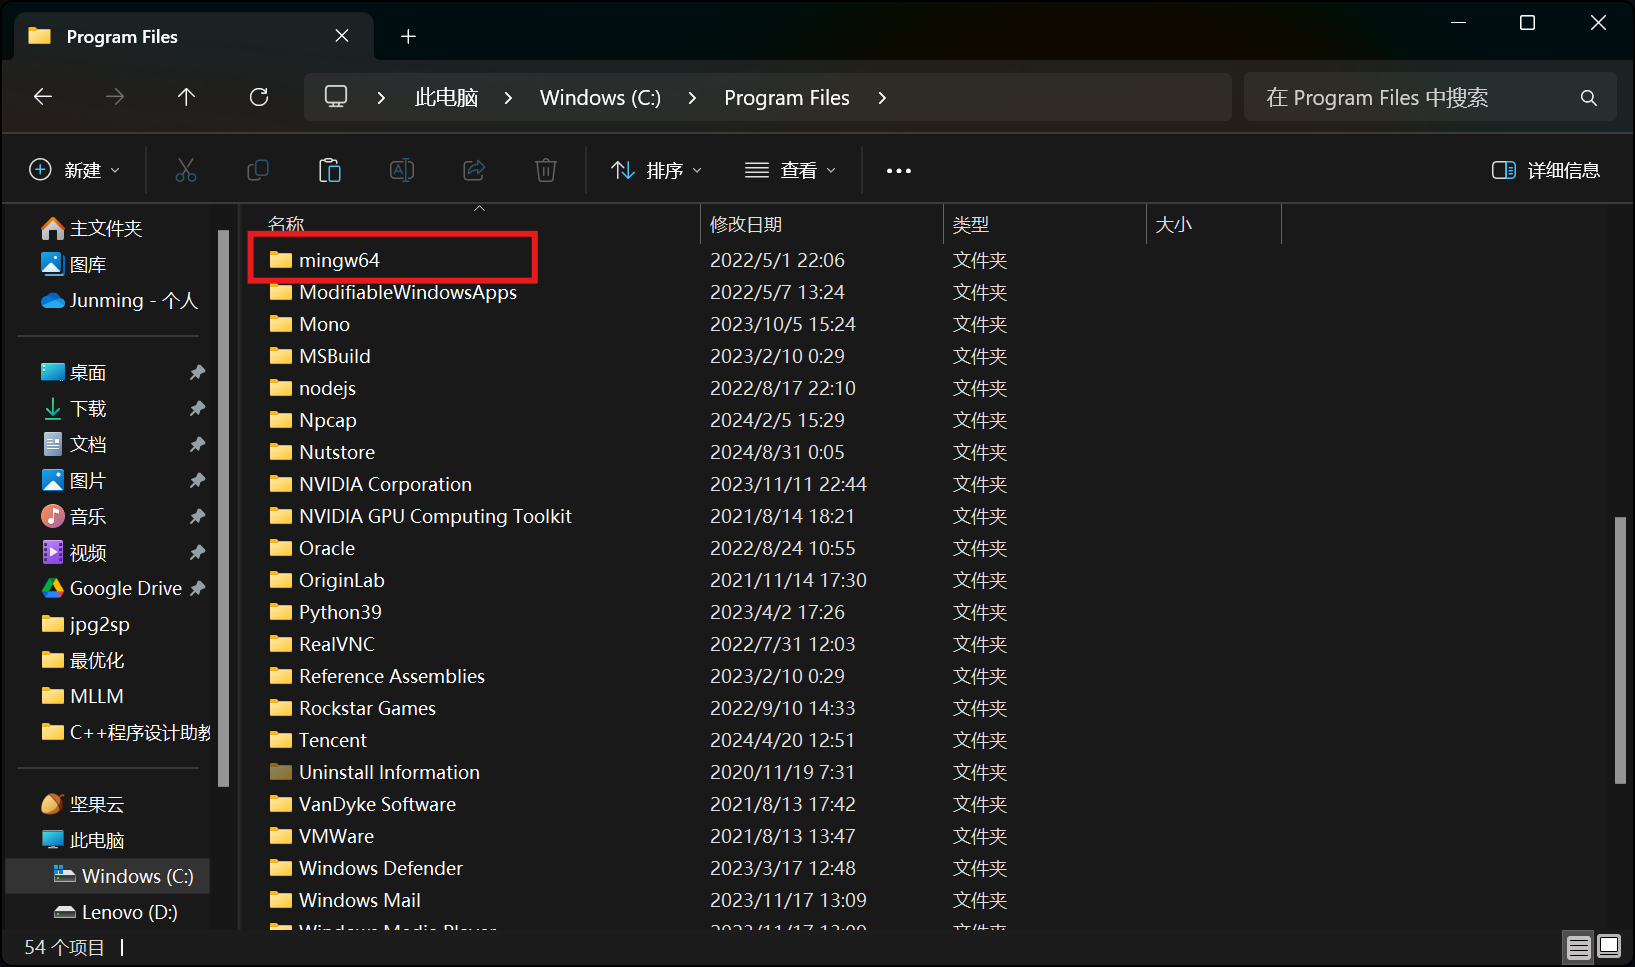The width and height of the screenshot is (1635, 967).
Task: Expand chevron after the computer icon
Action: 381,98
